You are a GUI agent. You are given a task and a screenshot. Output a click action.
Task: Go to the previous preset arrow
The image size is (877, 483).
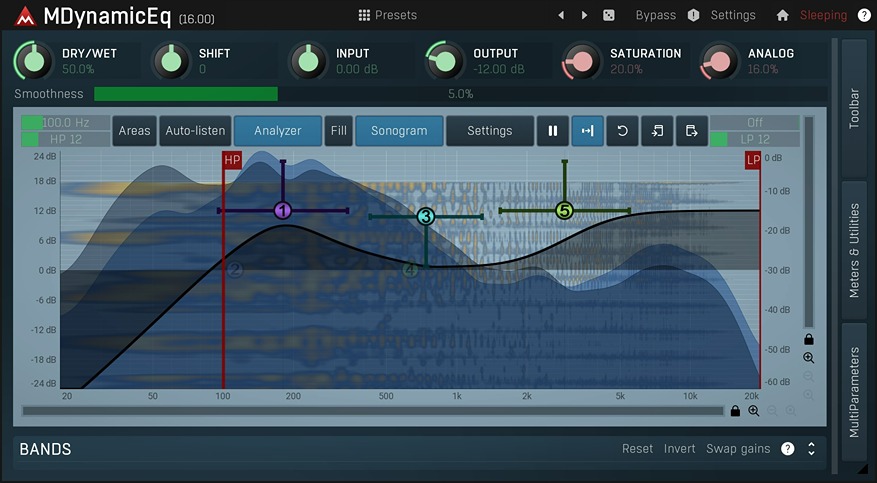tap(561, 15)
